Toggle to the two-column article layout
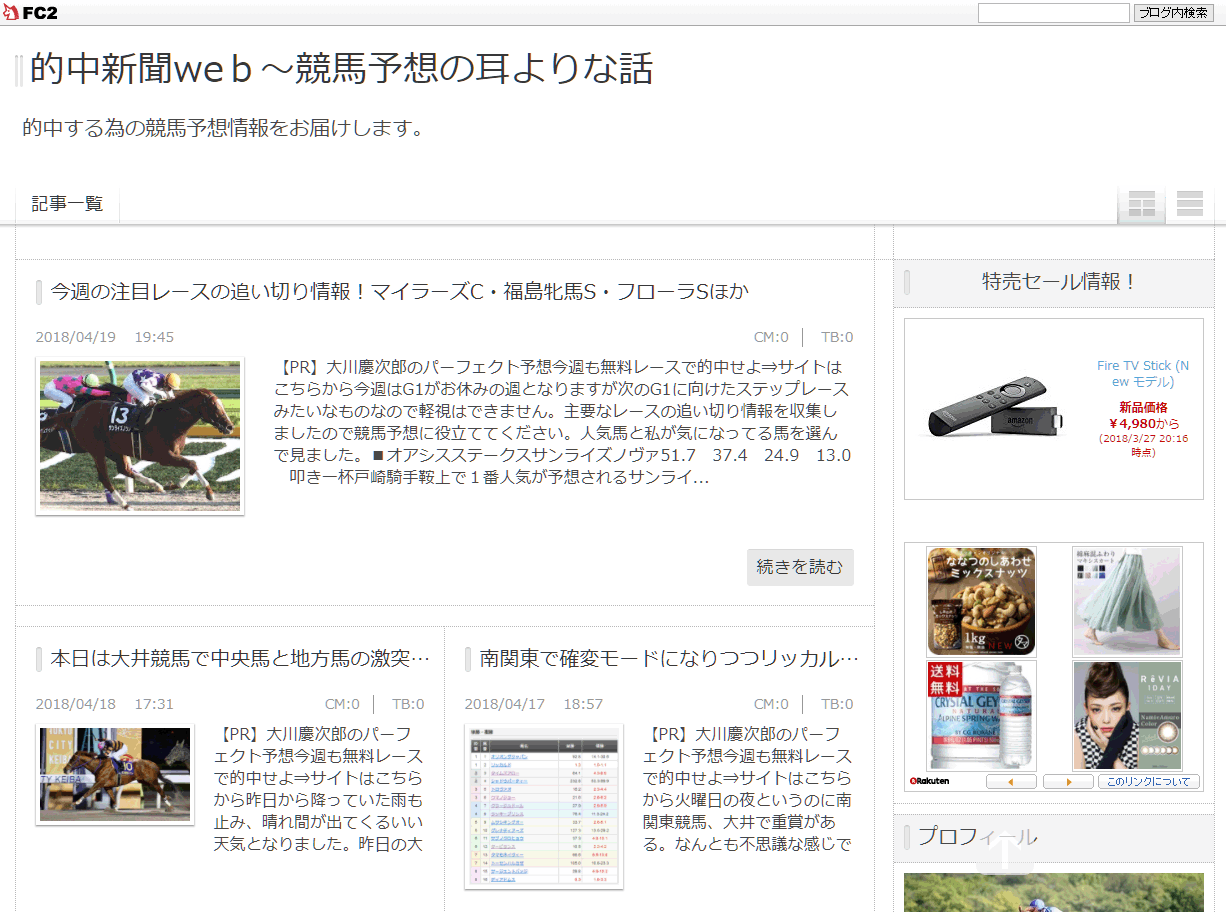The image size is (1226, 912). tap(1141, 203)
